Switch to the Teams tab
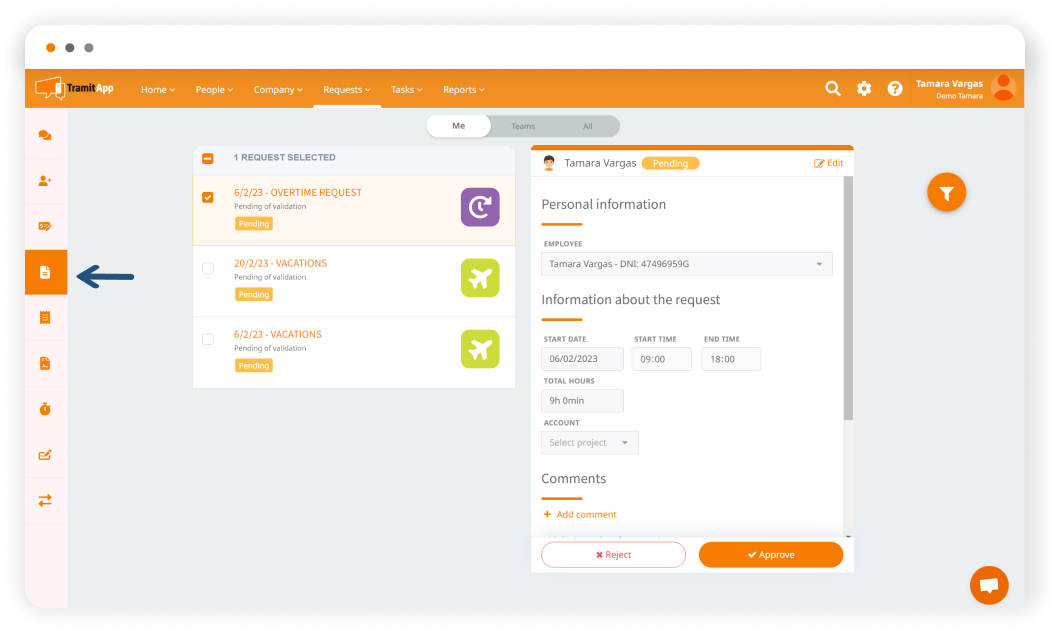The image size is (1061, 633). [523, 126]
